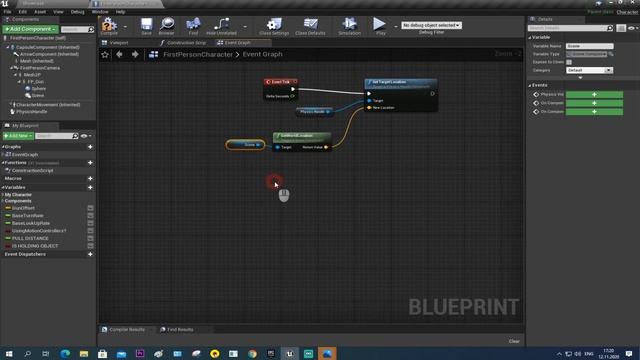Image resolution: width=640 pixels, height=360 pixels.
Task: Open Details property matrix grid icon
Action: point(621,28)
